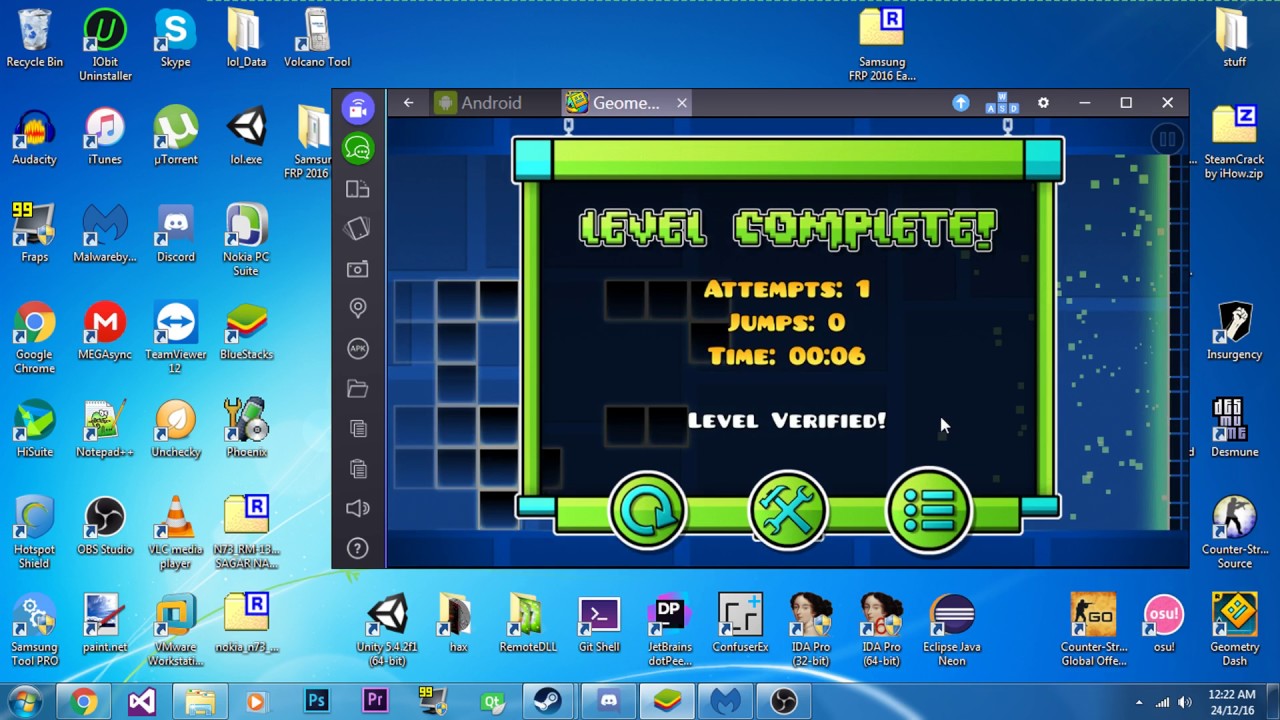Show hidden system tray icons
This screenshot has height=720, width=1280.
point(1139,702)
